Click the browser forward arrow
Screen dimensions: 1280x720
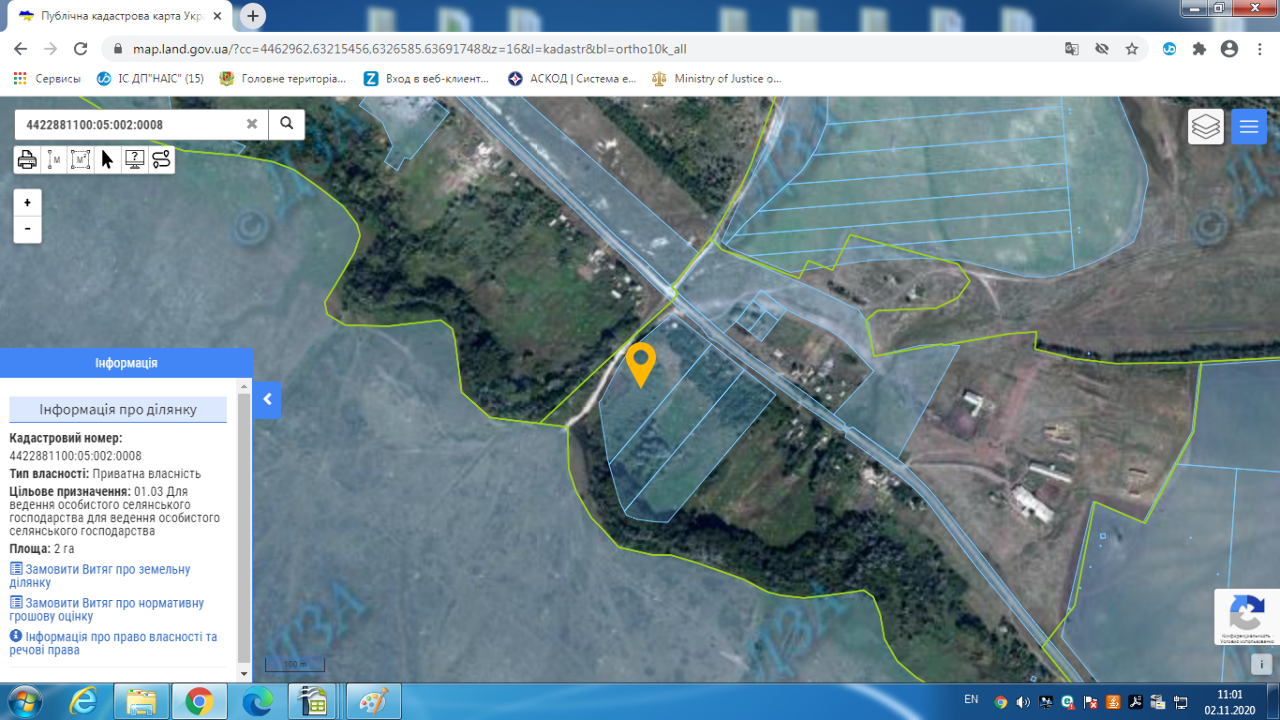pos(51,48)
